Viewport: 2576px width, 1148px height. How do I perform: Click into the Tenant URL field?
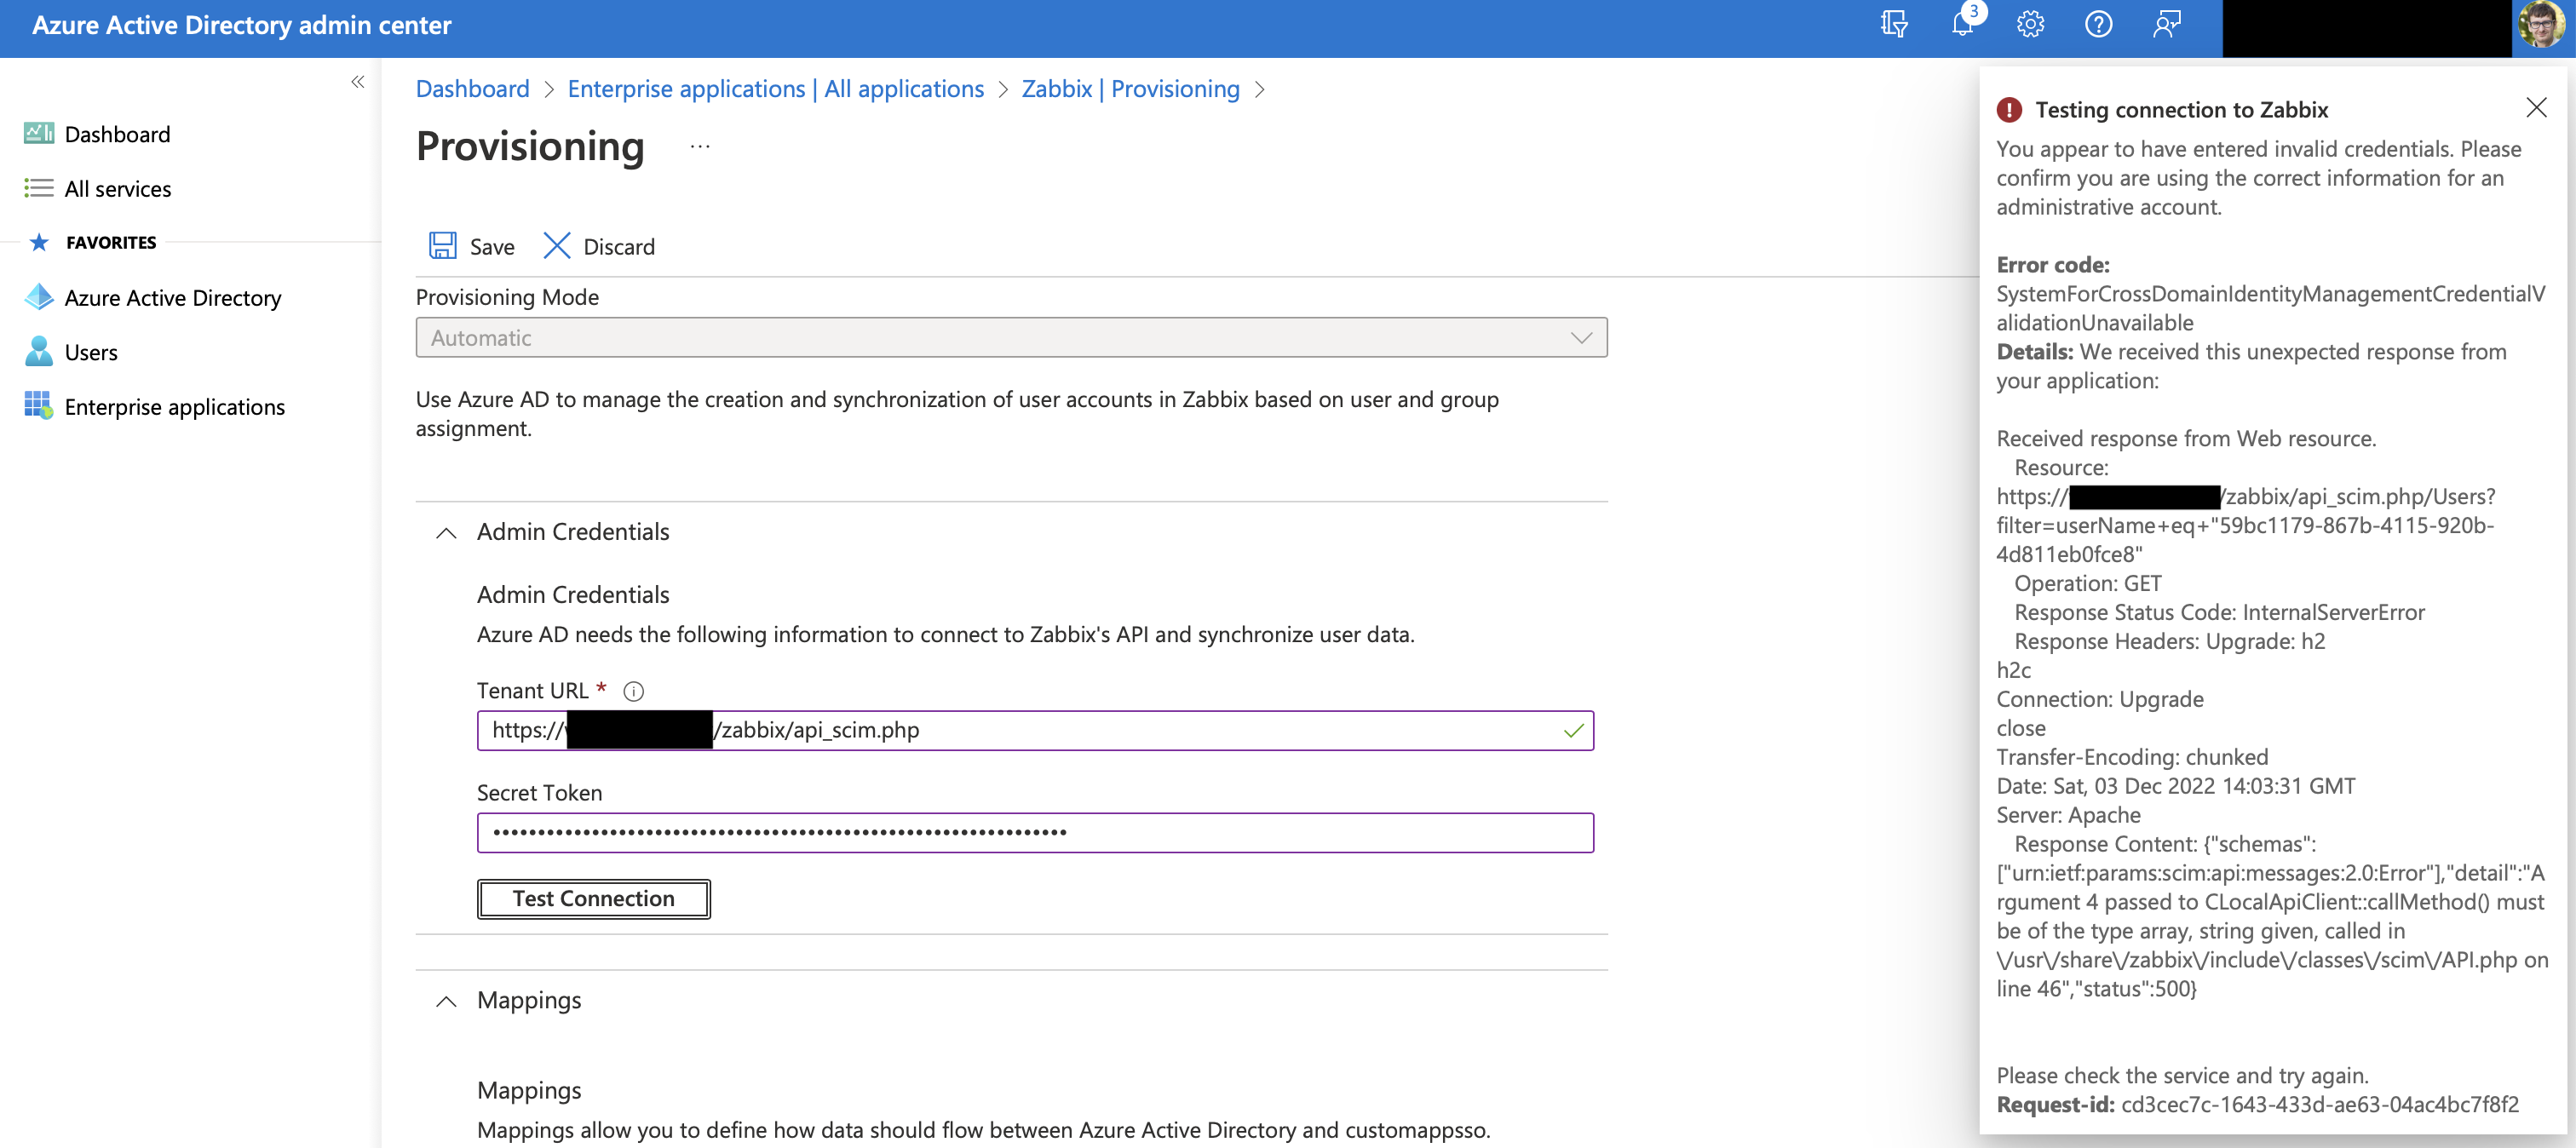(x=1035, y=730)
